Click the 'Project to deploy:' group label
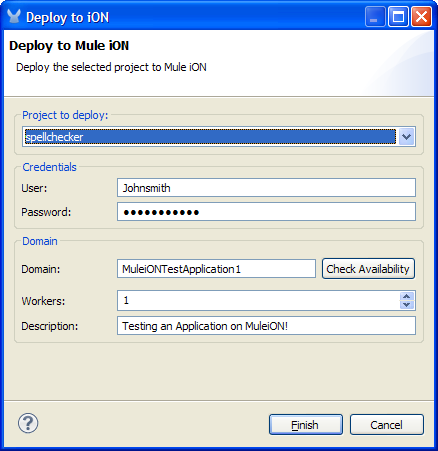Image resolution: width=438 pixels, height=451 pixels. [65, 115]
